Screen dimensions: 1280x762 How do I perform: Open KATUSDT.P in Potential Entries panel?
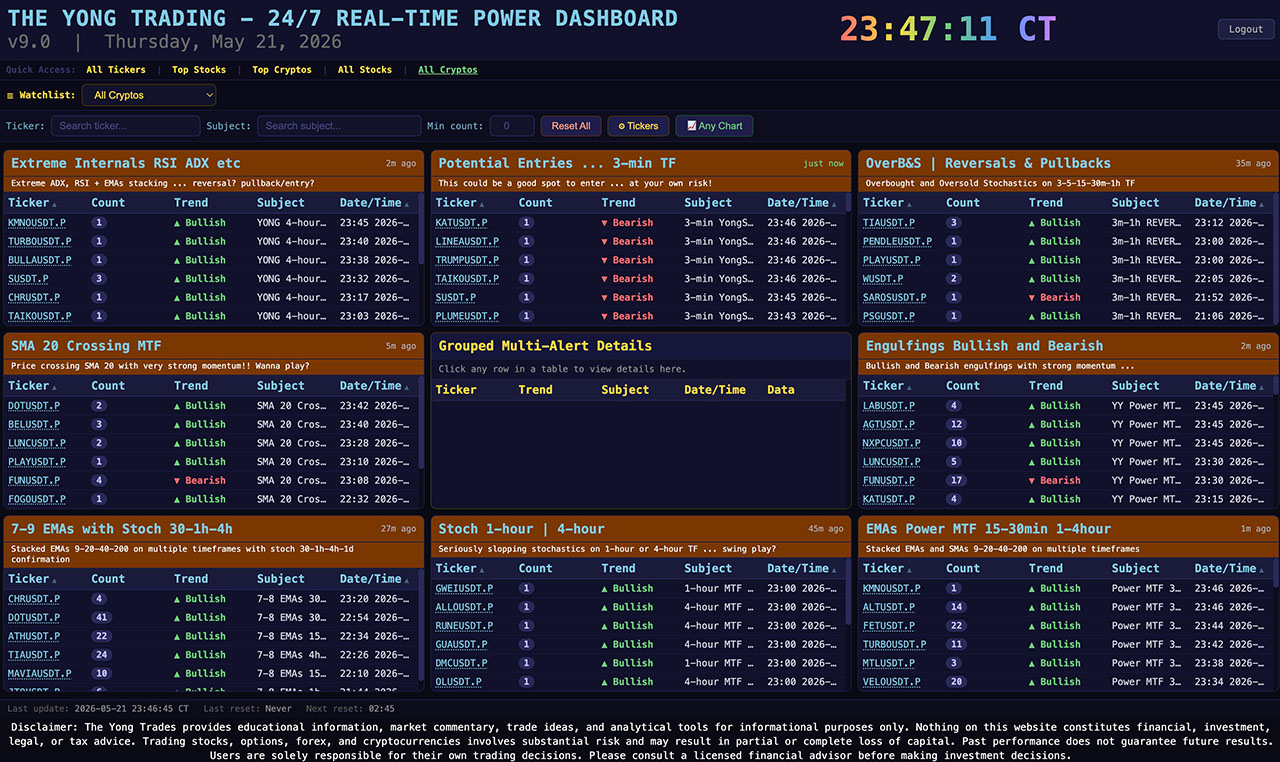pos(462,223)
